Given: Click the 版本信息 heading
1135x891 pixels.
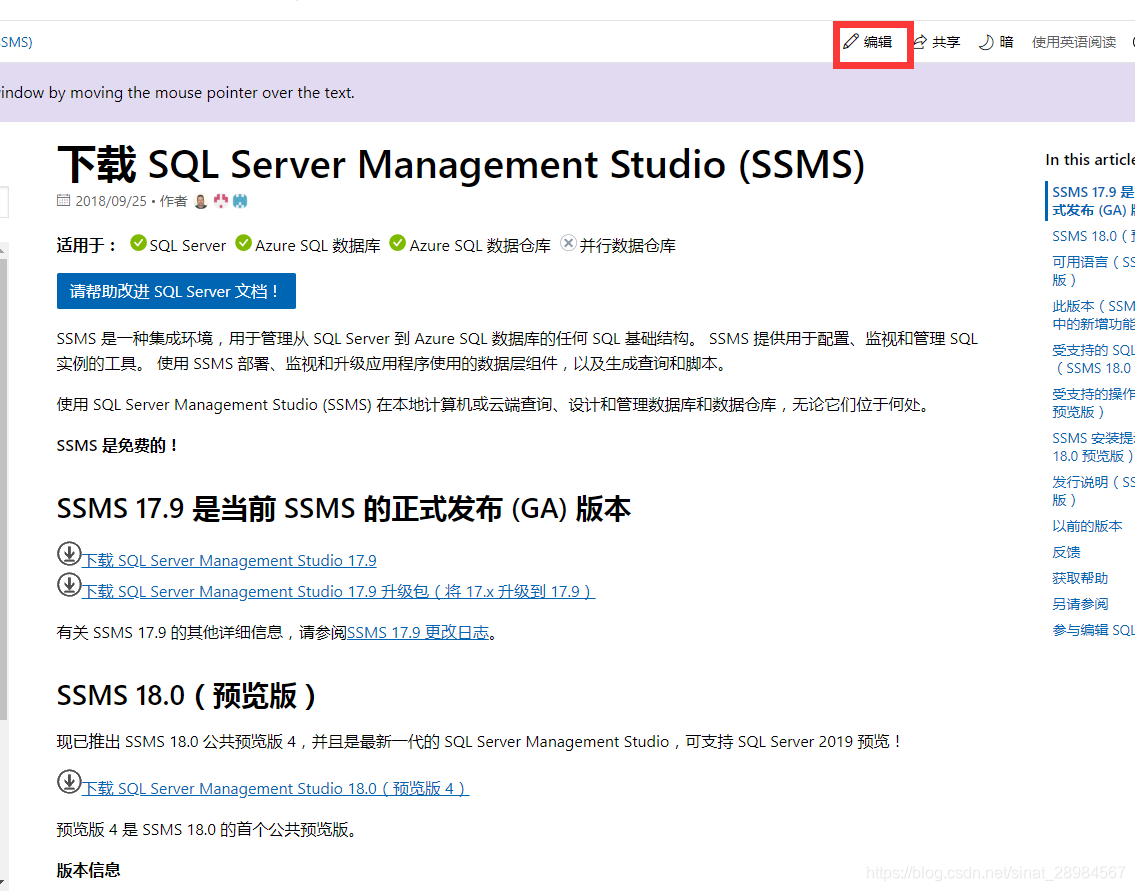Looking at the screenshot, I should 88,870.
